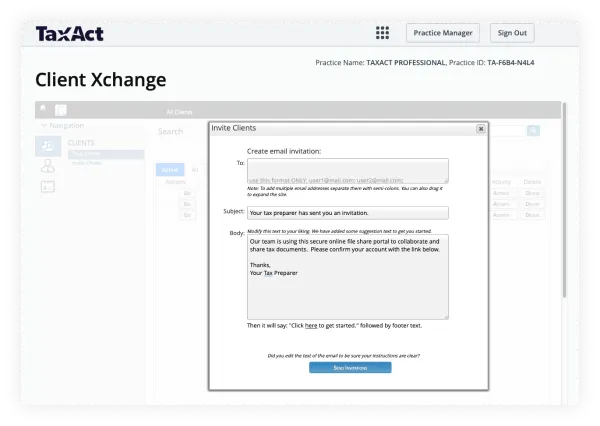Click the home icon in the gray toolbar
600x426 pixels.
[x=43, y=108]
